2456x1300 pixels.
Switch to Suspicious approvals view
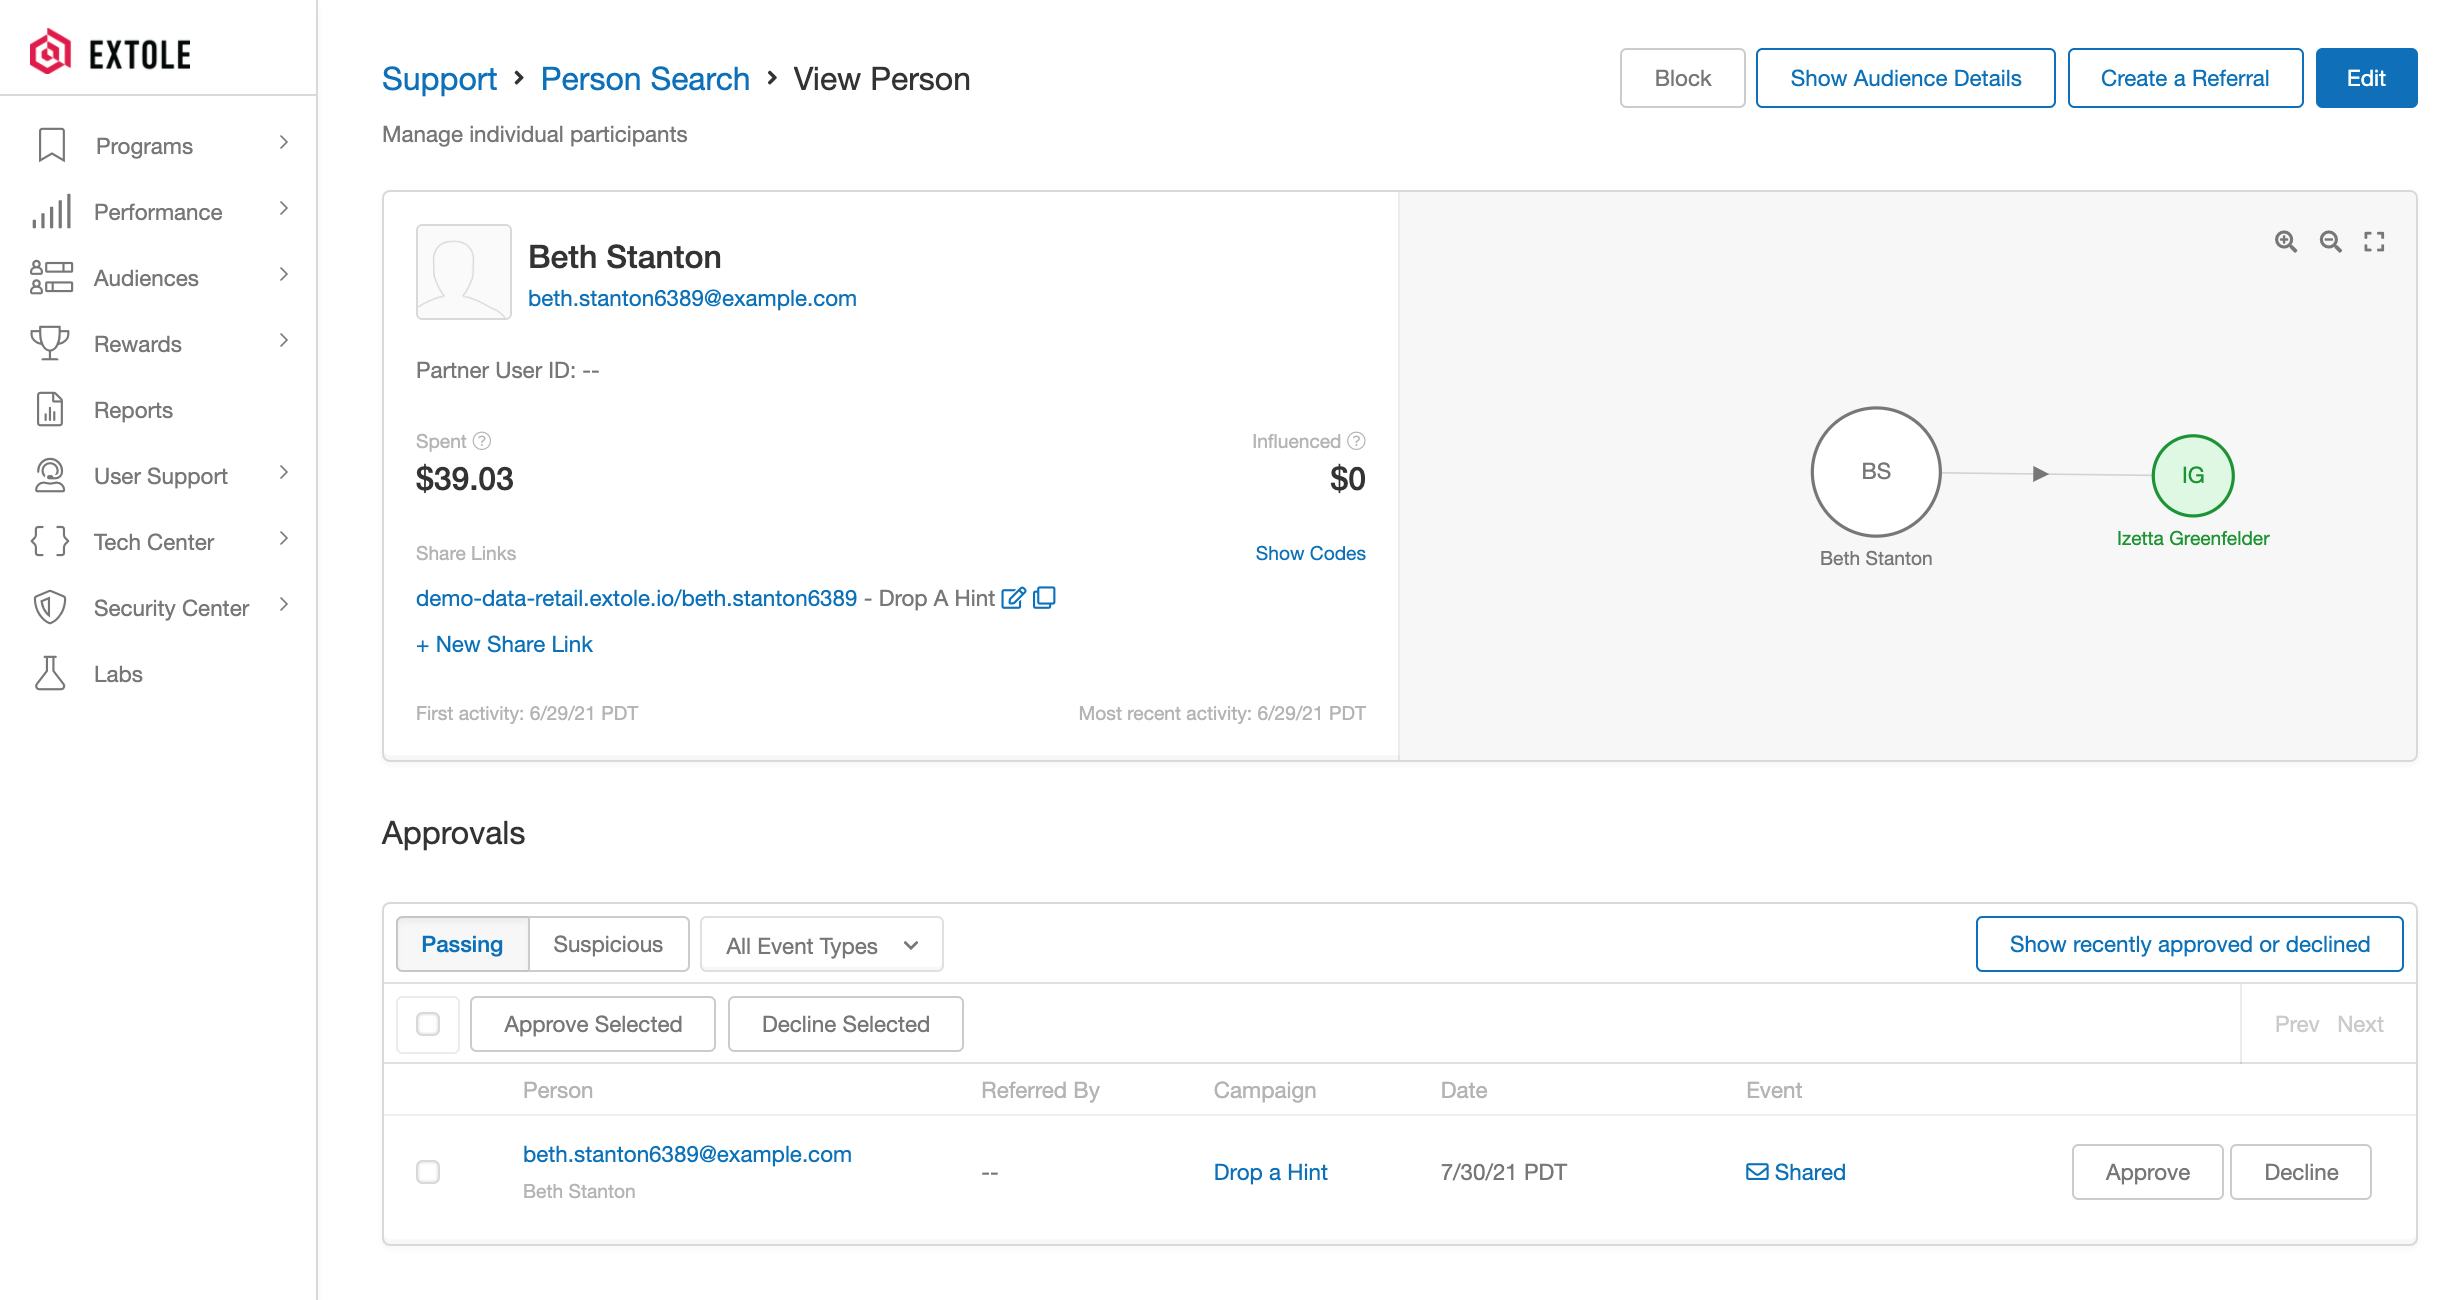click(608, 943)
